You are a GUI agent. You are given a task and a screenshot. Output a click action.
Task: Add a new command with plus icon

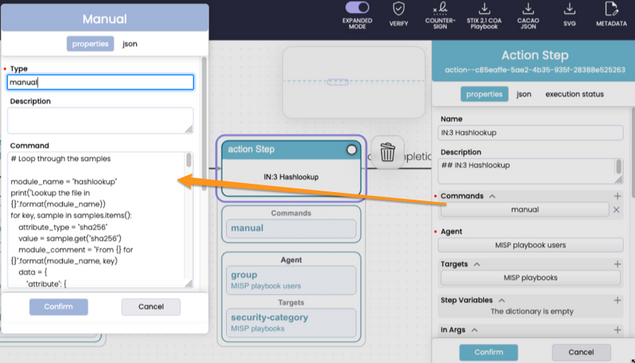pyautogui.click(x=617, y=196)
